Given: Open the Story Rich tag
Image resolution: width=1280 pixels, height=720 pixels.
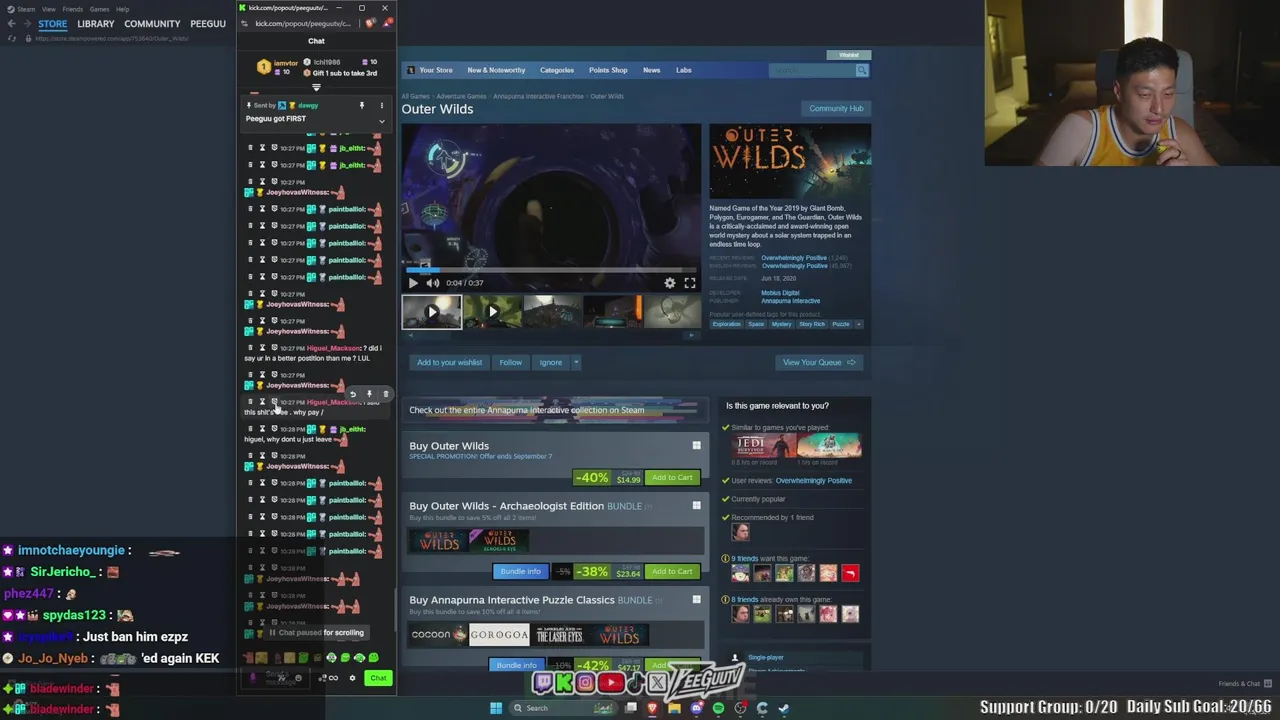Looking at the screenshot, I should pyautogui.click(x=812, y=324).
